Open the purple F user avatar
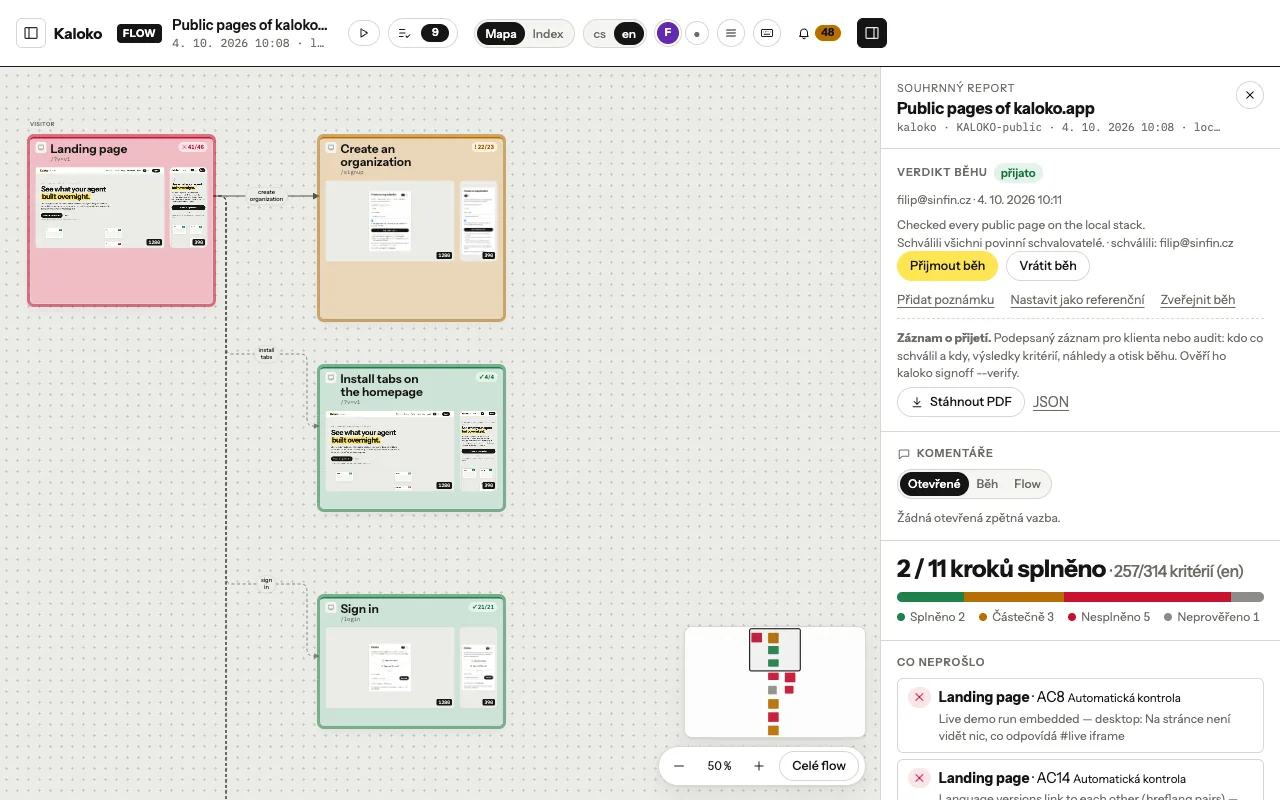This screenshot has width=1280, height=800. point(668,33)
